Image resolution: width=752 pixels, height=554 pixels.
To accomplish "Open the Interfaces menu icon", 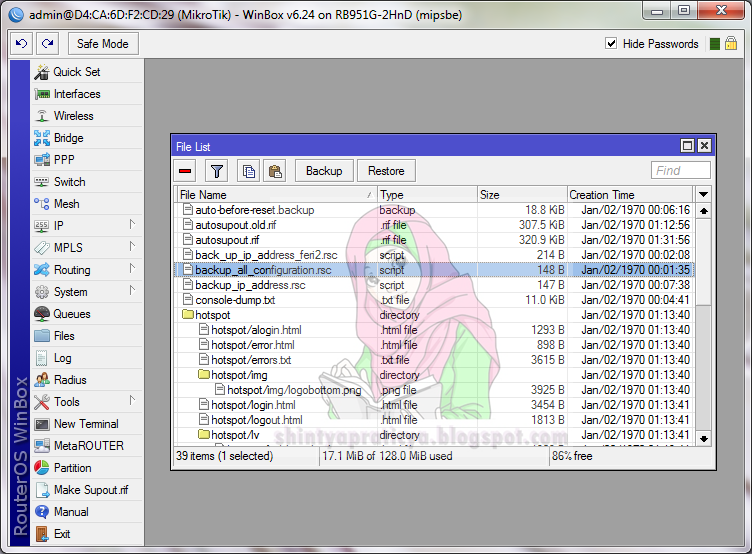I will click(x=42, y=94).
